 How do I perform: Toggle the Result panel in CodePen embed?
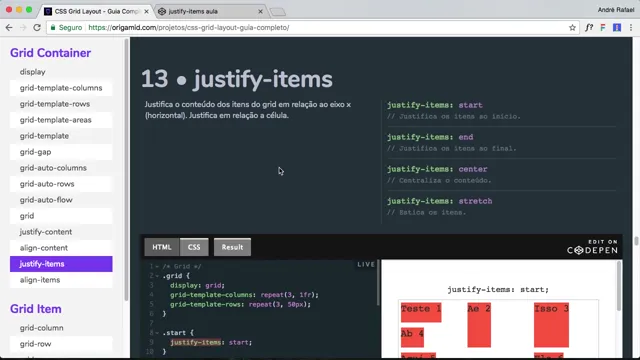pos(232,247)
